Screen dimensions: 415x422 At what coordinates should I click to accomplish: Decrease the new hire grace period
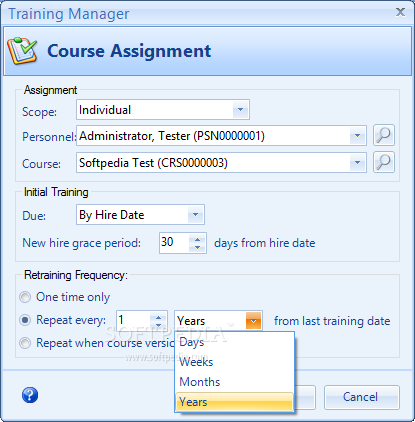click(197, 247)
